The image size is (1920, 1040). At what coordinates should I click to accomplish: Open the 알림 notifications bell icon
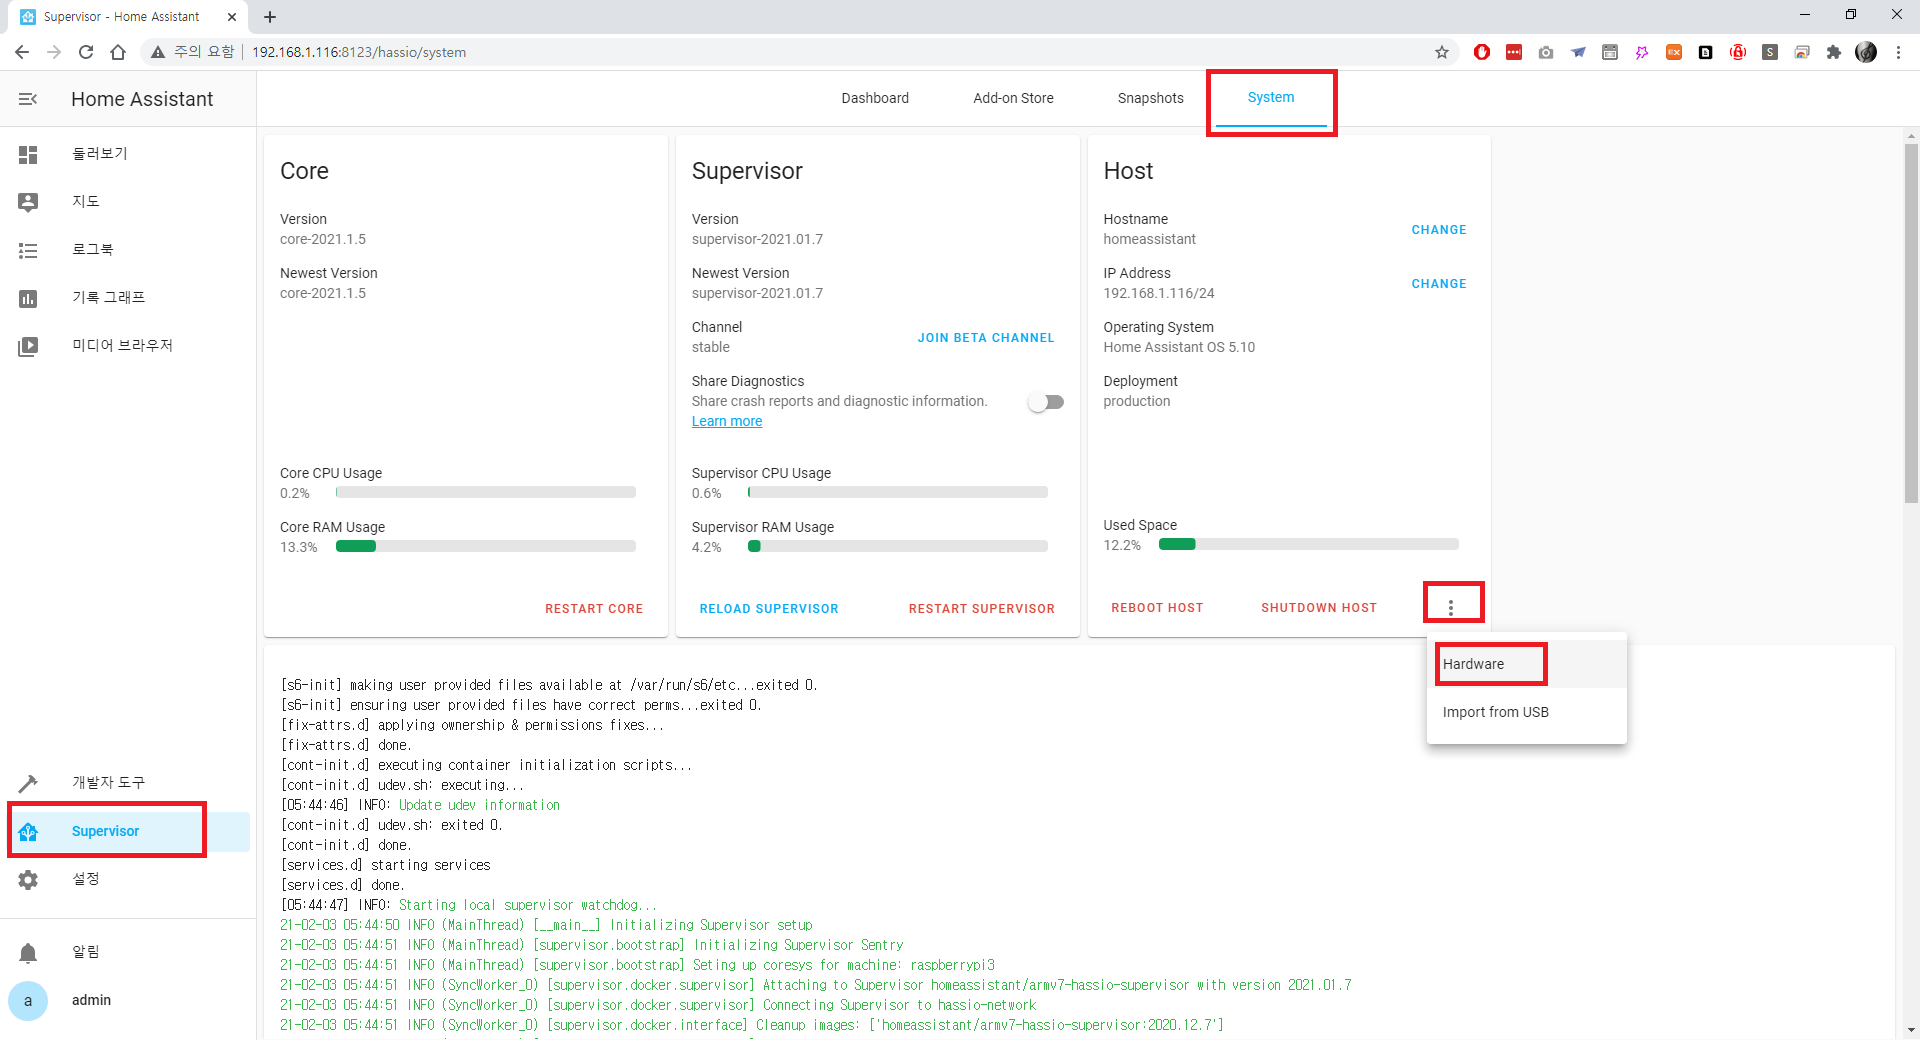[x=28, y=952]
